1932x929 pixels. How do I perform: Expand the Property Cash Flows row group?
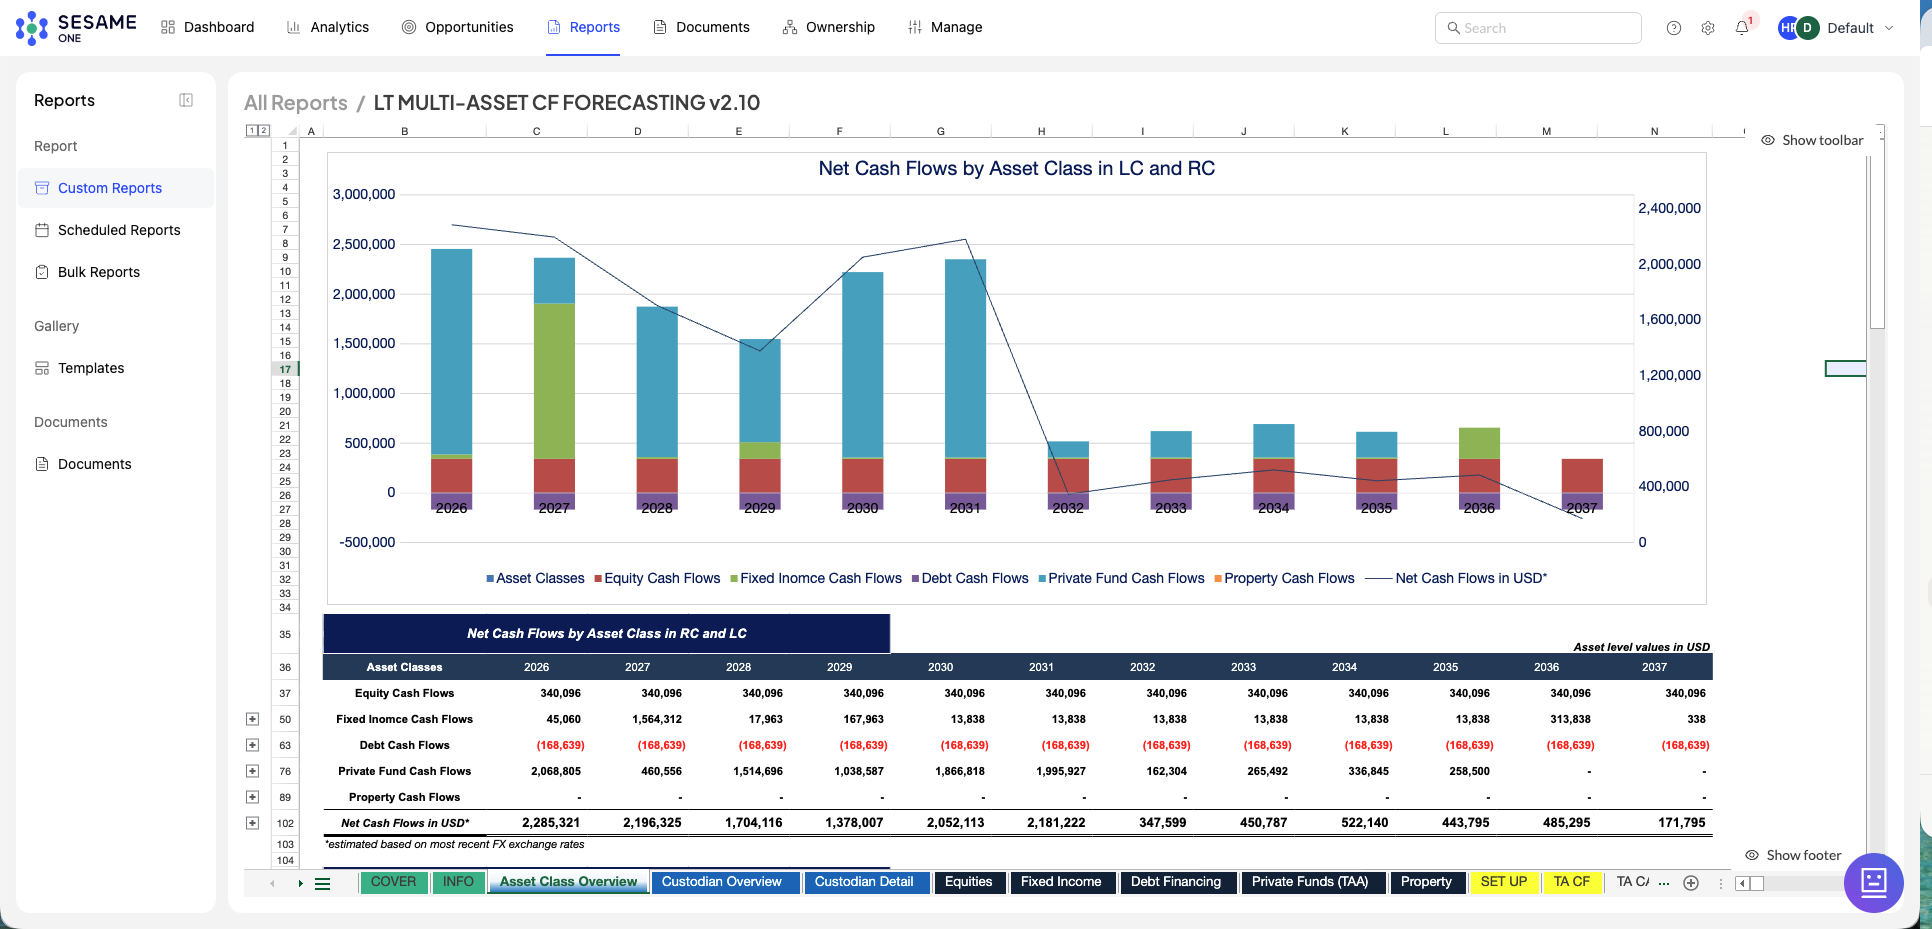pos(252,797)
